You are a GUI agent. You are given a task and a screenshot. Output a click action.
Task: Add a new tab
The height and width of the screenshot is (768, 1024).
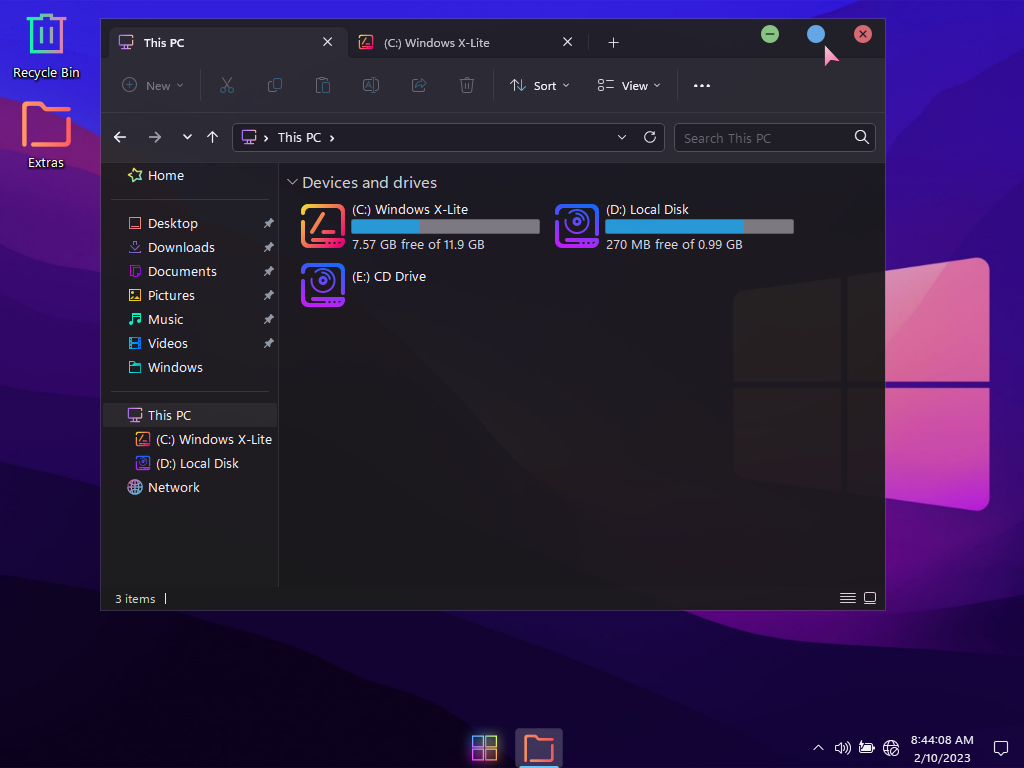click(613, 42)
